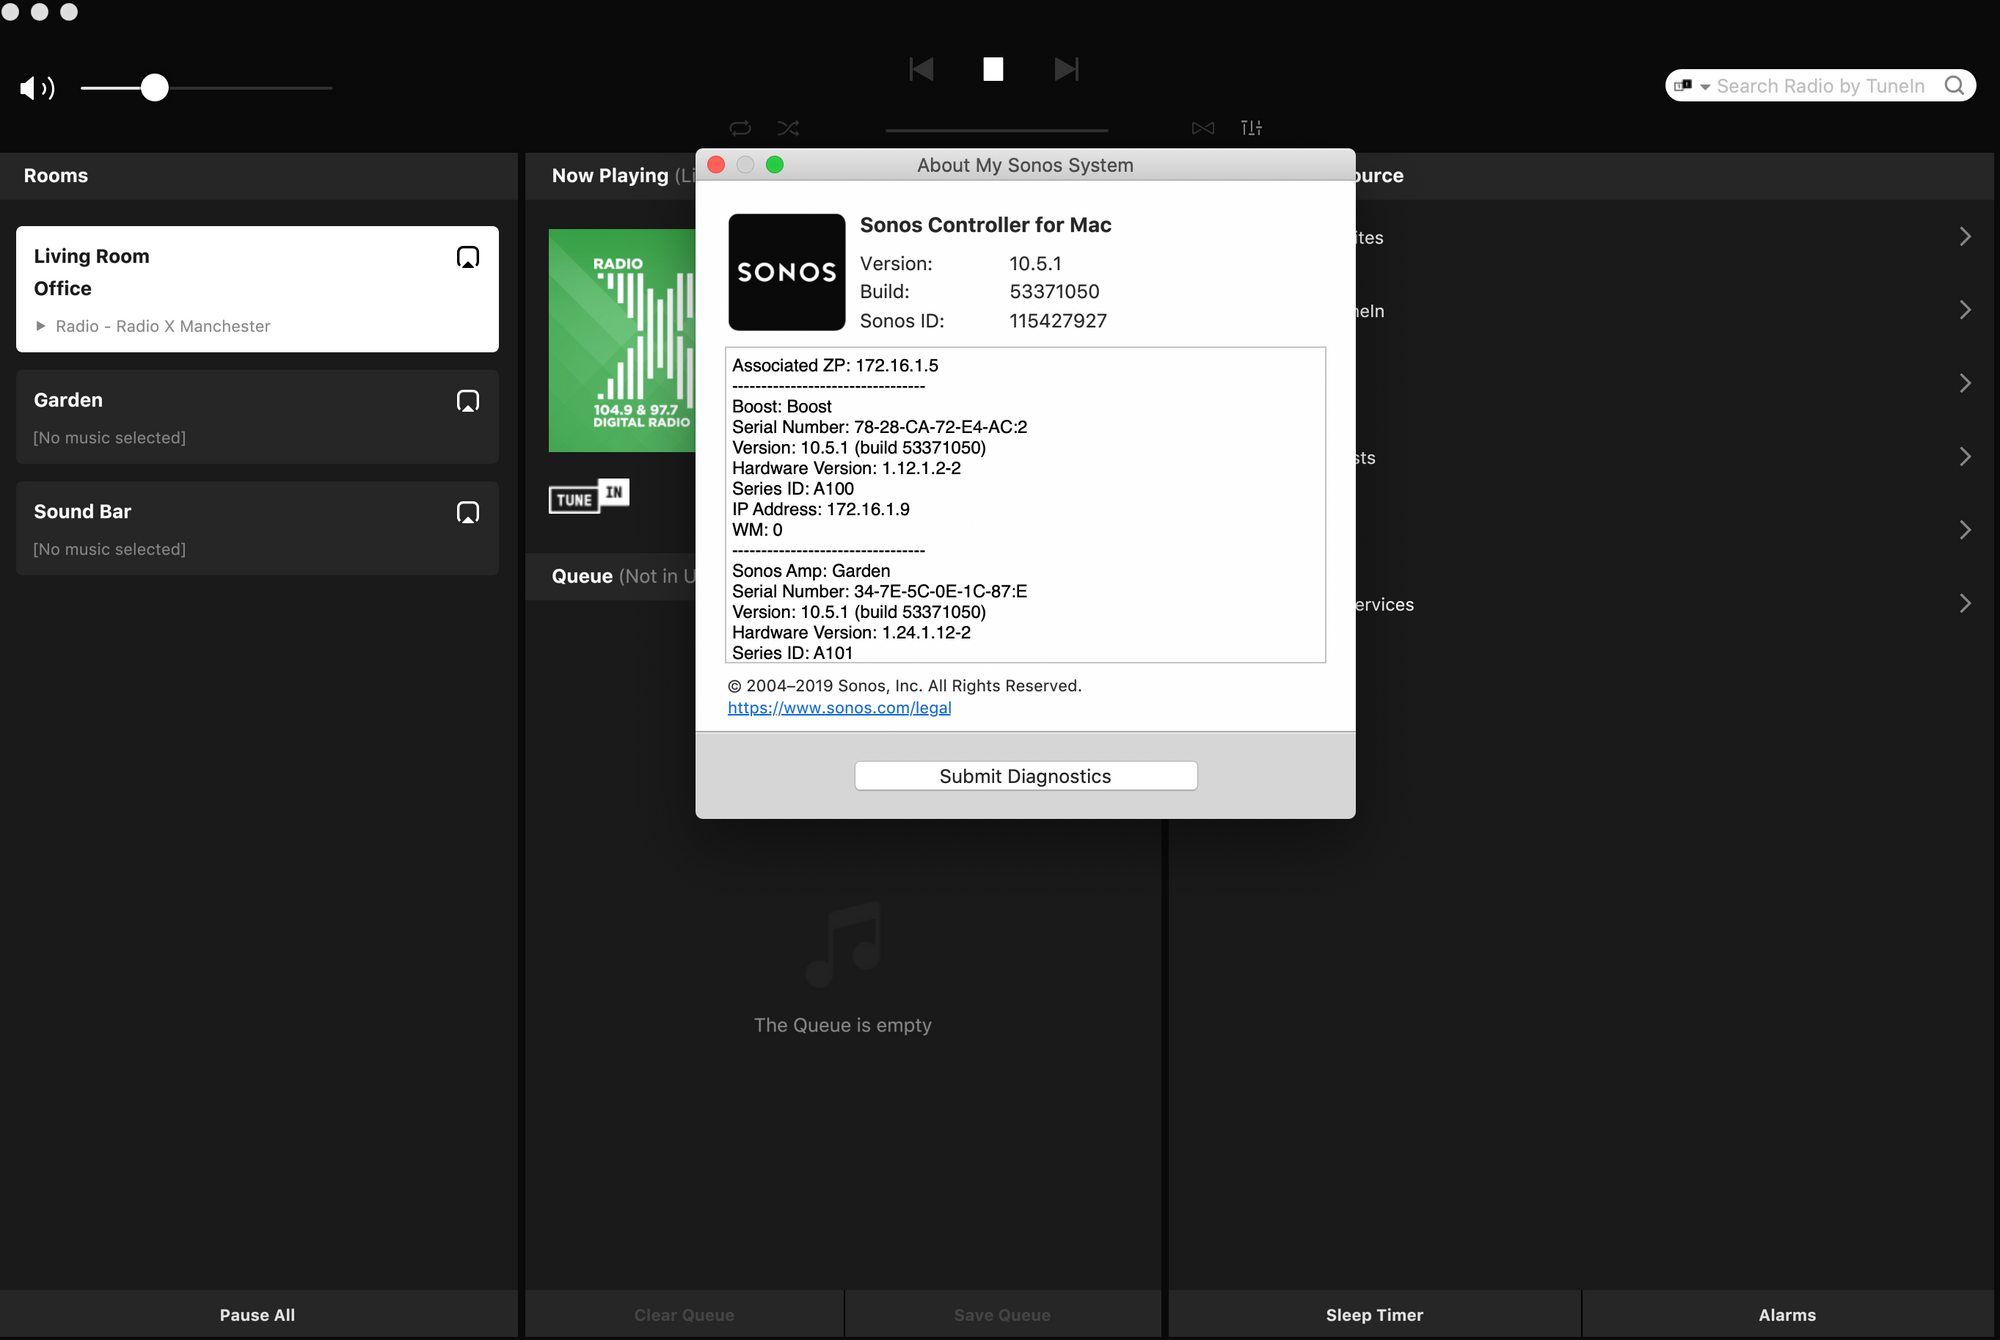Open the search source dropdown arrow
This screenshot has width=2000, height=1340.
[1705, 87]
